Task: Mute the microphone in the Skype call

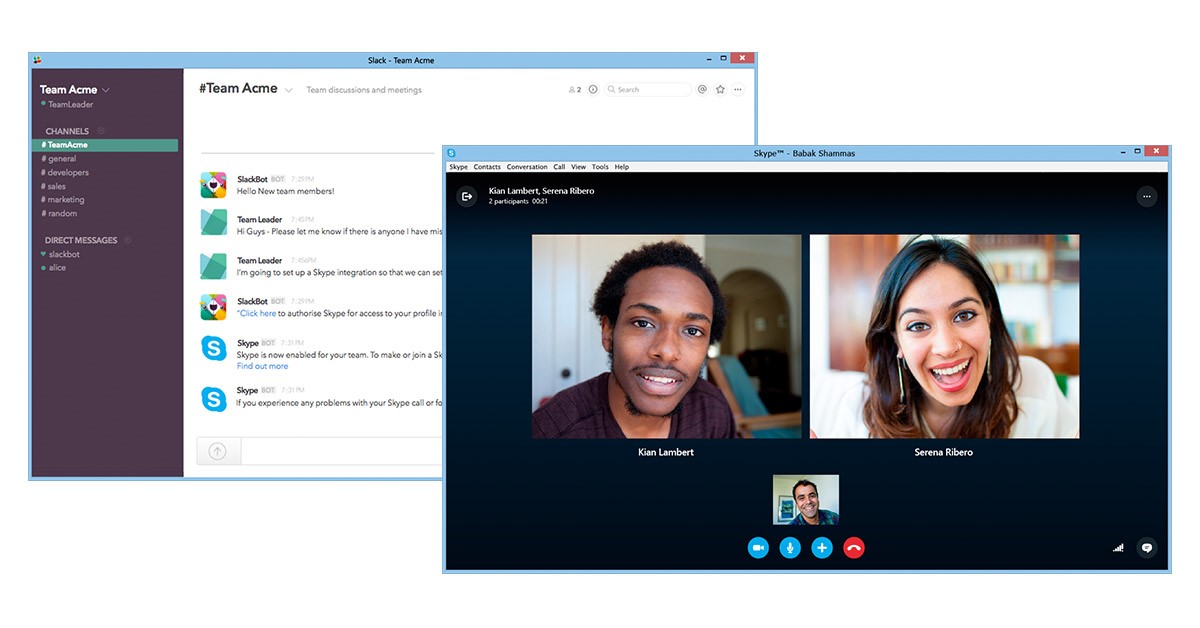Action: point(790,547)
